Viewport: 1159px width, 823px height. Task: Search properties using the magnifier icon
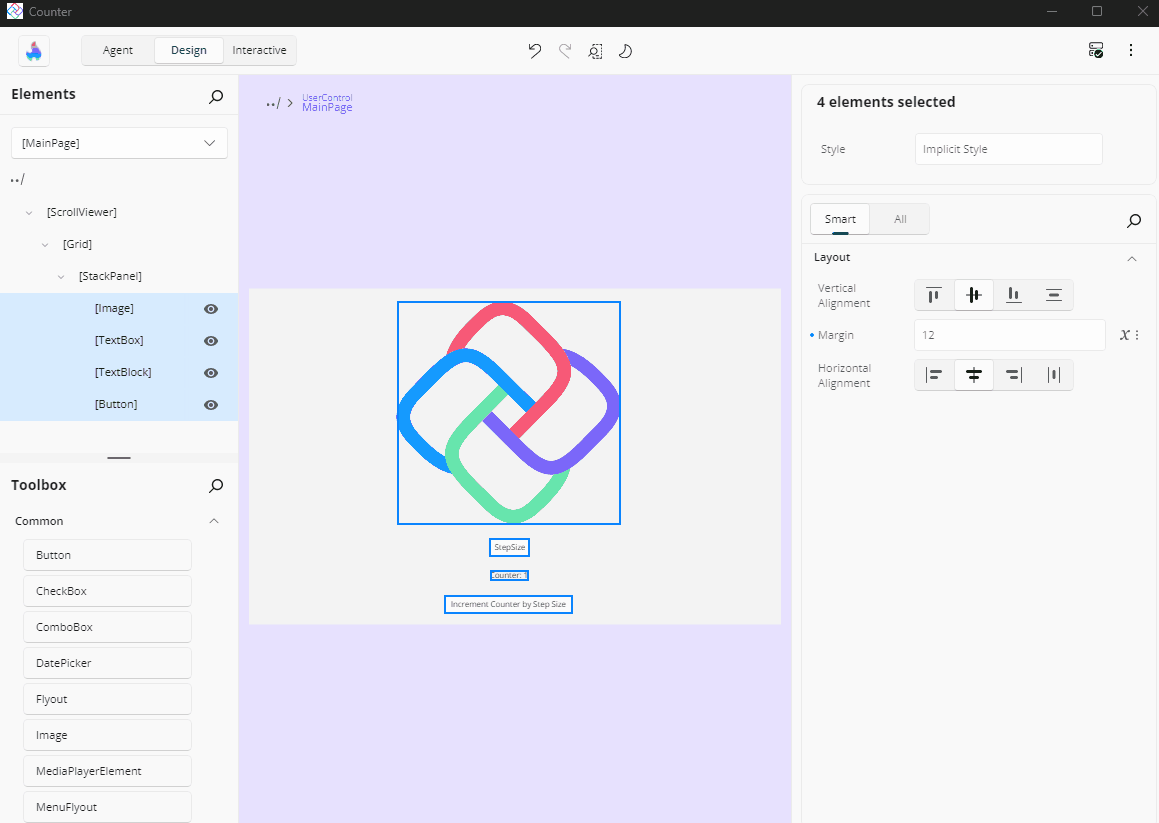(1134, 220)
